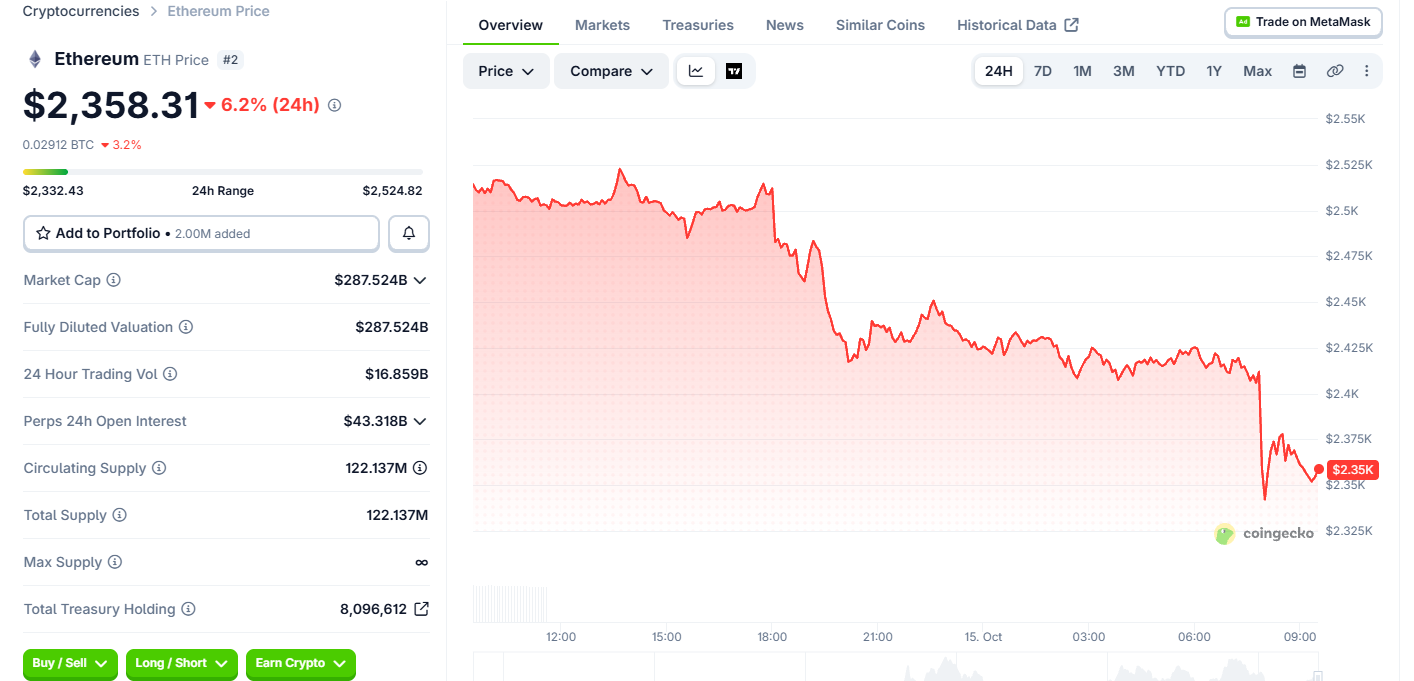Click the $2.35K current price label
1414x681 pixels.
pos(1353,470)
